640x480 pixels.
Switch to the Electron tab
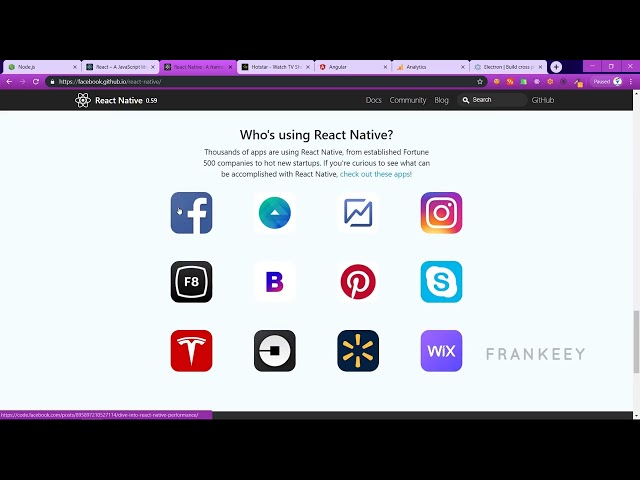point(508,67)
